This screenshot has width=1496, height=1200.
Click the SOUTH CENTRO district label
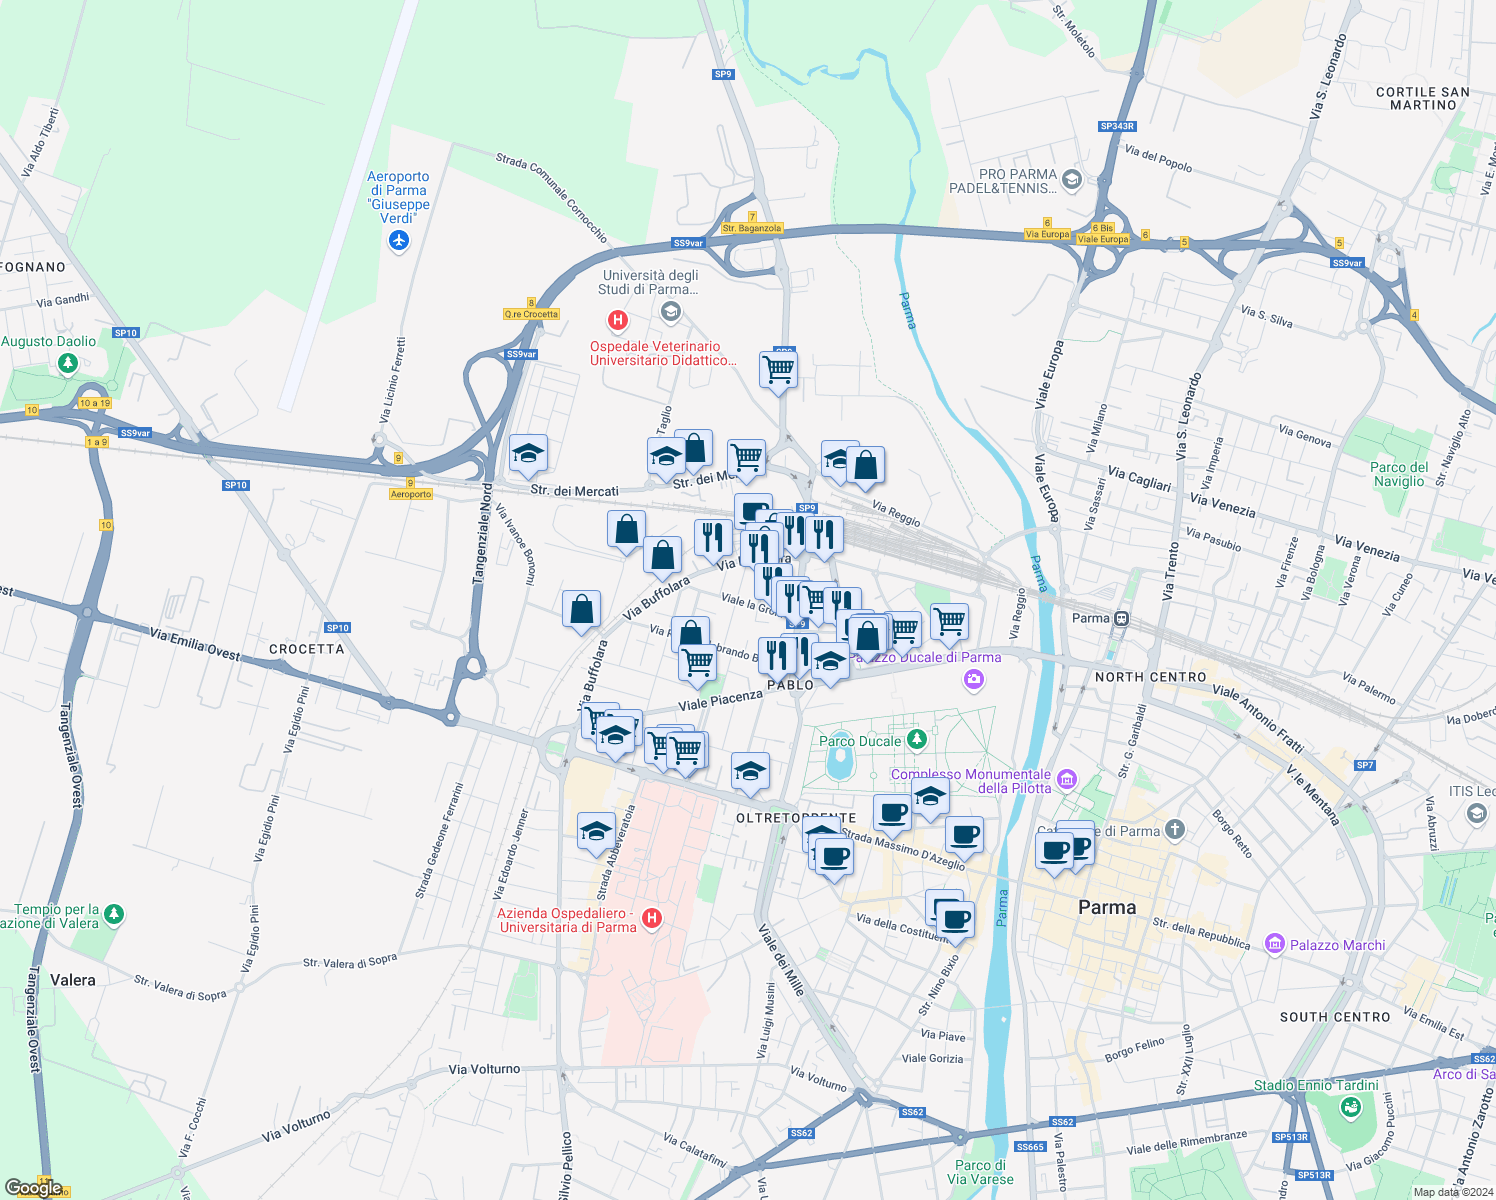(1335, 1017)
